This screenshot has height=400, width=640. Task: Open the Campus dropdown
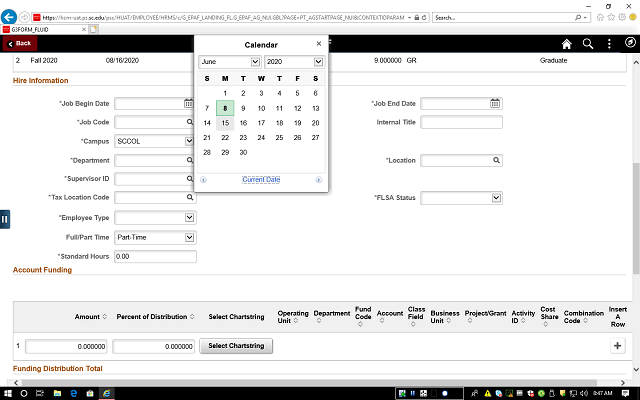point(189,141)
